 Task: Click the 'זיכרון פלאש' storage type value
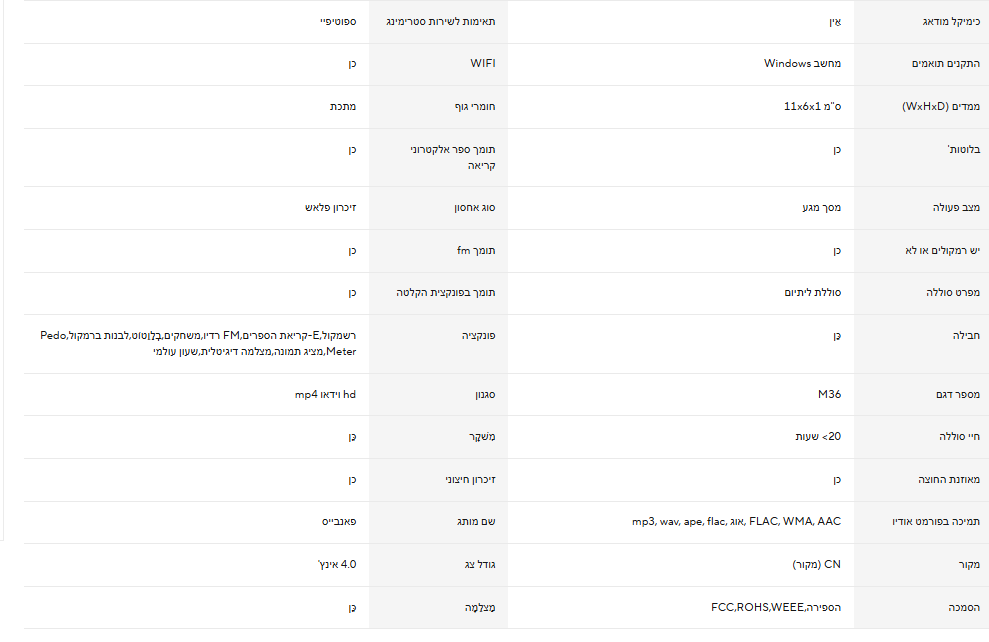coord(331,207)
